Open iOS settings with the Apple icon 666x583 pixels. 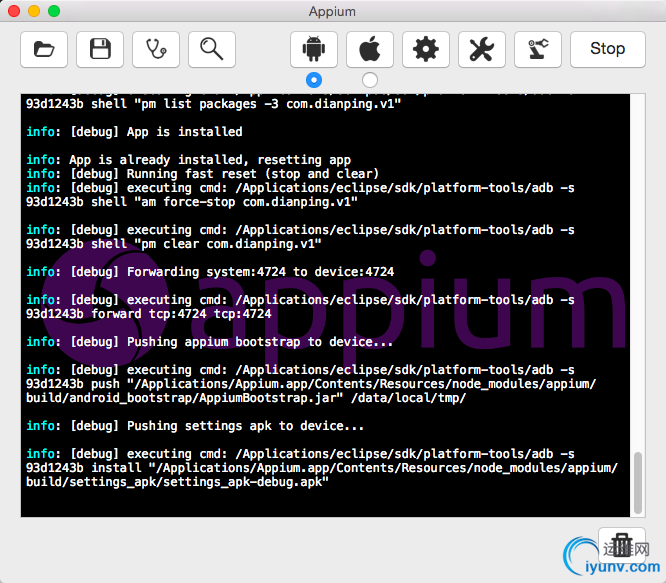point(370,49)
